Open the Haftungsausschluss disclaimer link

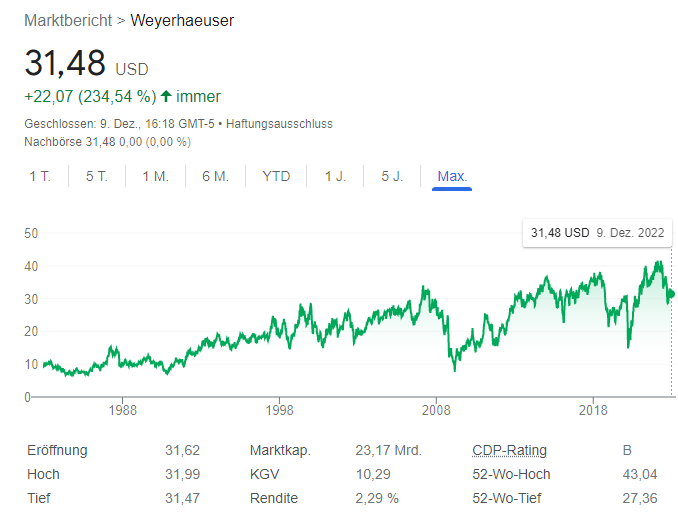click(280, 124)
